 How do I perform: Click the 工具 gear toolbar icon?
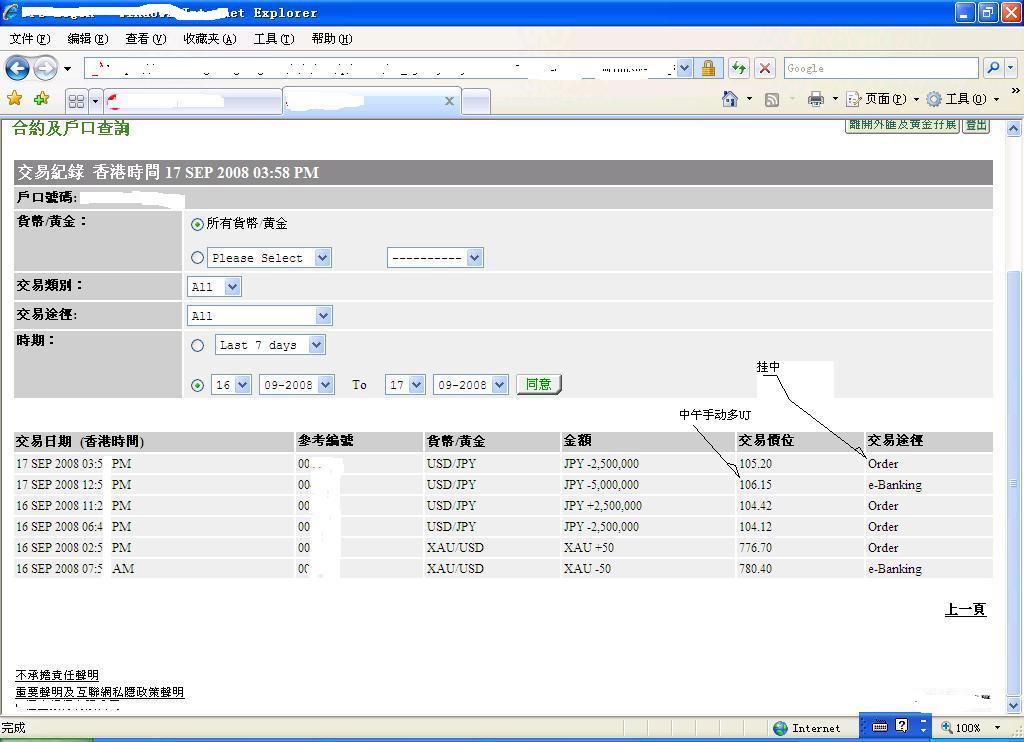(935, 99)
